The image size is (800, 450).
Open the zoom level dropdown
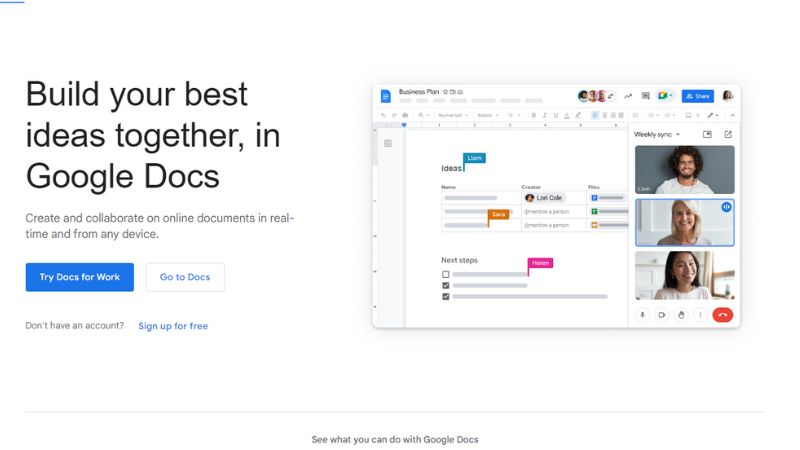click(423, 115)
